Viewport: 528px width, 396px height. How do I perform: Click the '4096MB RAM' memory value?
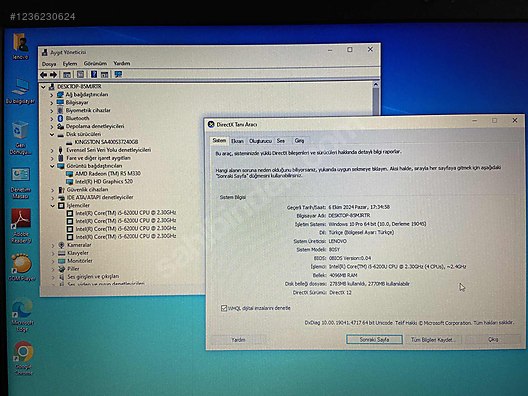(343, 275)
